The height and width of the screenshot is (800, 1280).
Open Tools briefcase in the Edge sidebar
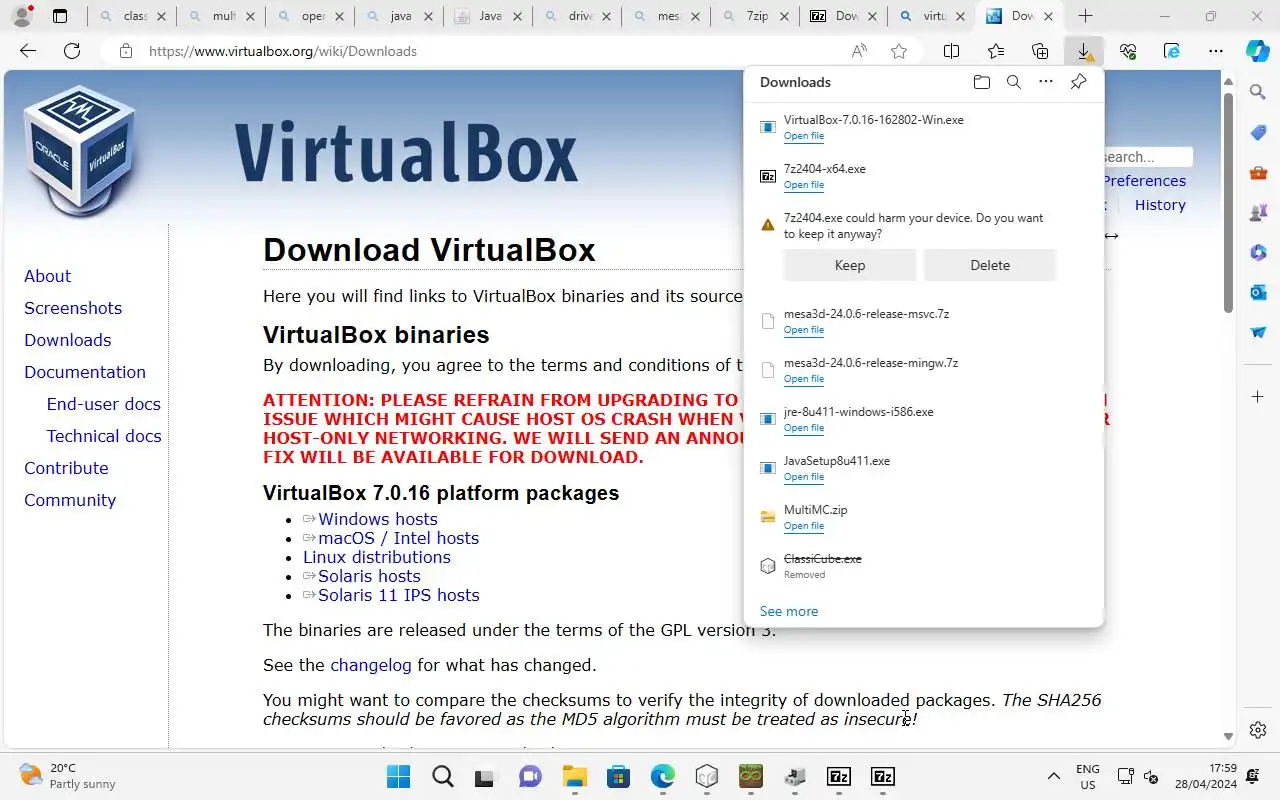(x=1258, y=172)
